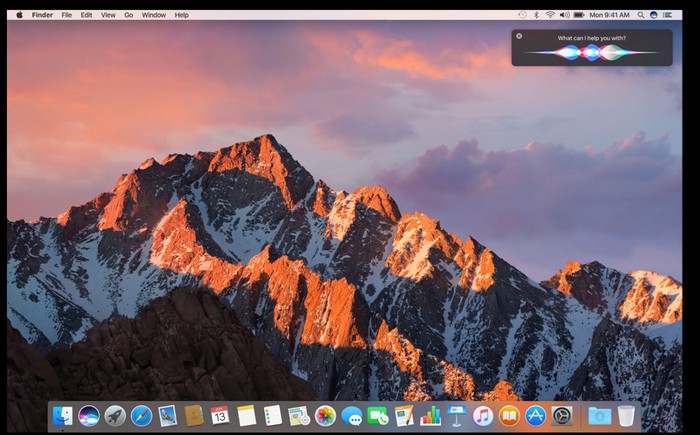Click Siri icon in the menu bar

pos(654,15)
